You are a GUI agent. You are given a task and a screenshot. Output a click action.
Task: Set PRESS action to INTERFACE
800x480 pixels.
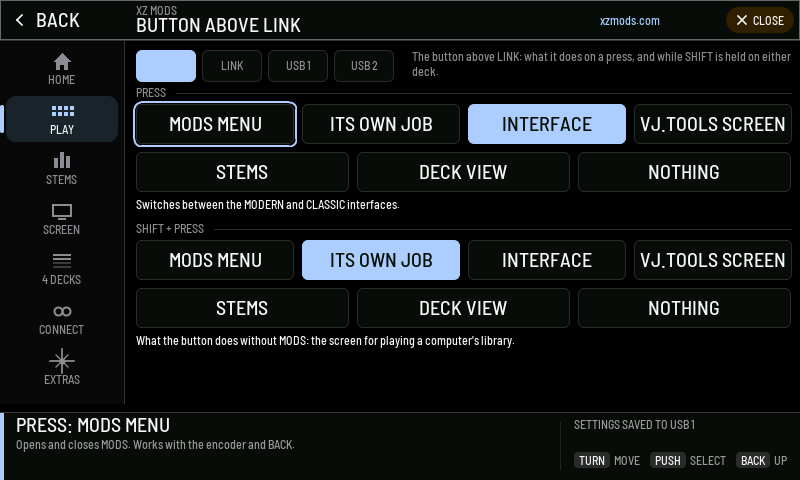547,124
